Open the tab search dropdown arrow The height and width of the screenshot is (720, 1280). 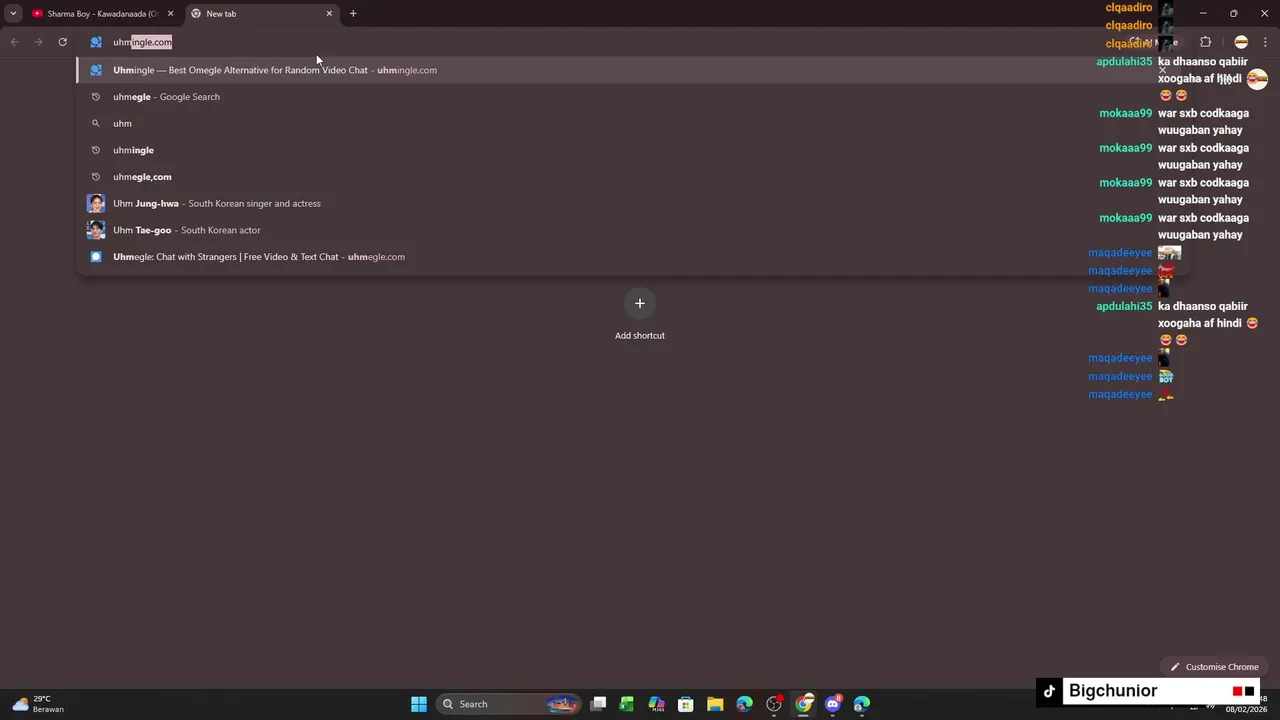[x=13, y=14]
